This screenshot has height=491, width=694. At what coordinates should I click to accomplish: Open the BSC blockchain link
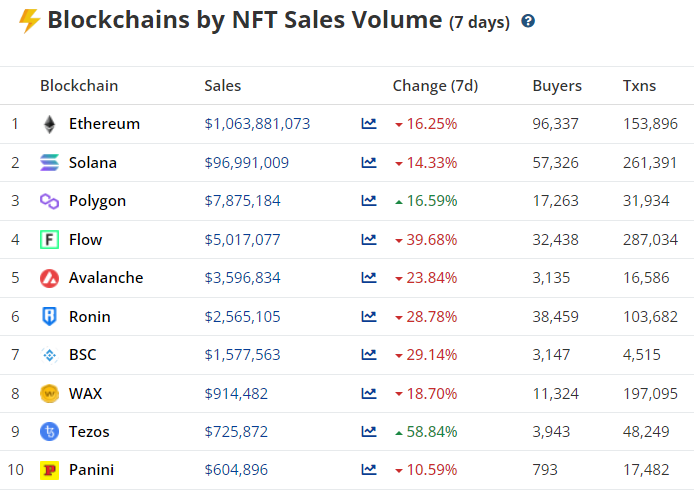click(x=82, y=355)
